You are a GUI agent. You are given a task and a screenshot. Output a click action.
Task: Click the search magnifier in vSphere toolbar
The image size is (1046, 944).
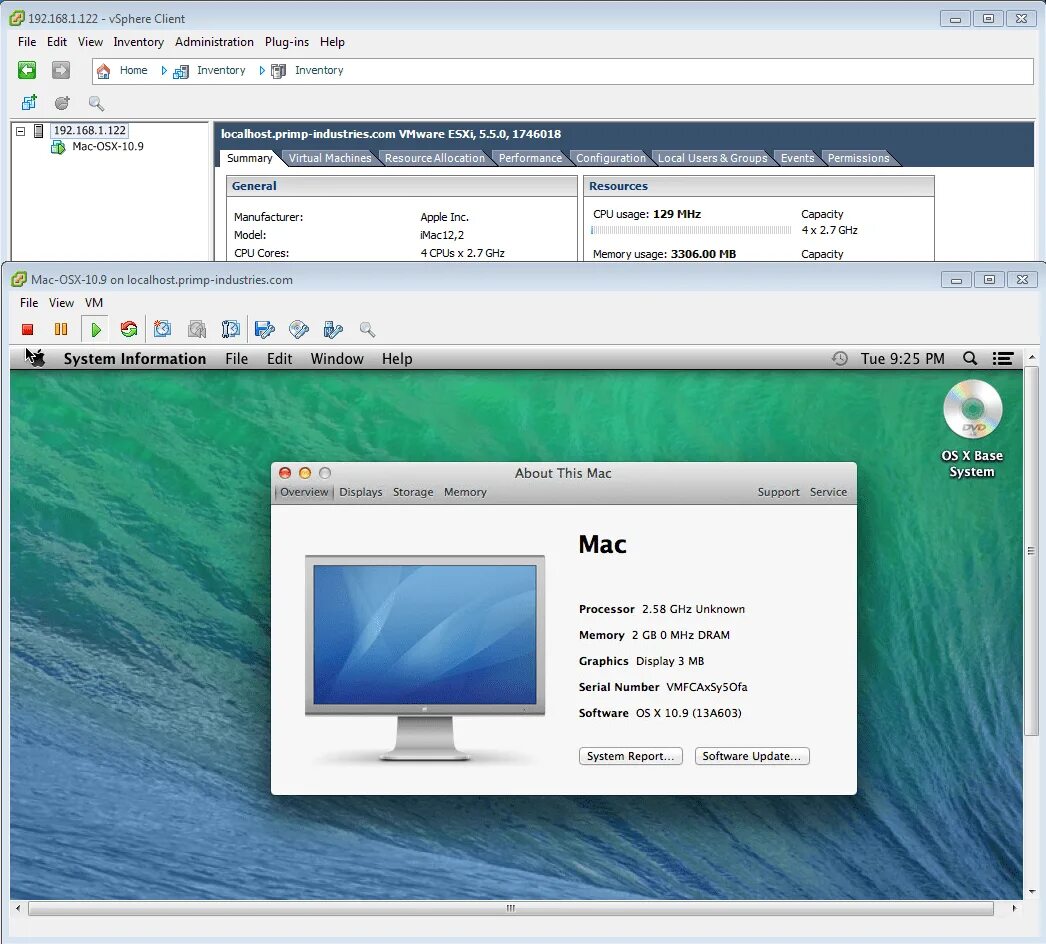point(96,103)
